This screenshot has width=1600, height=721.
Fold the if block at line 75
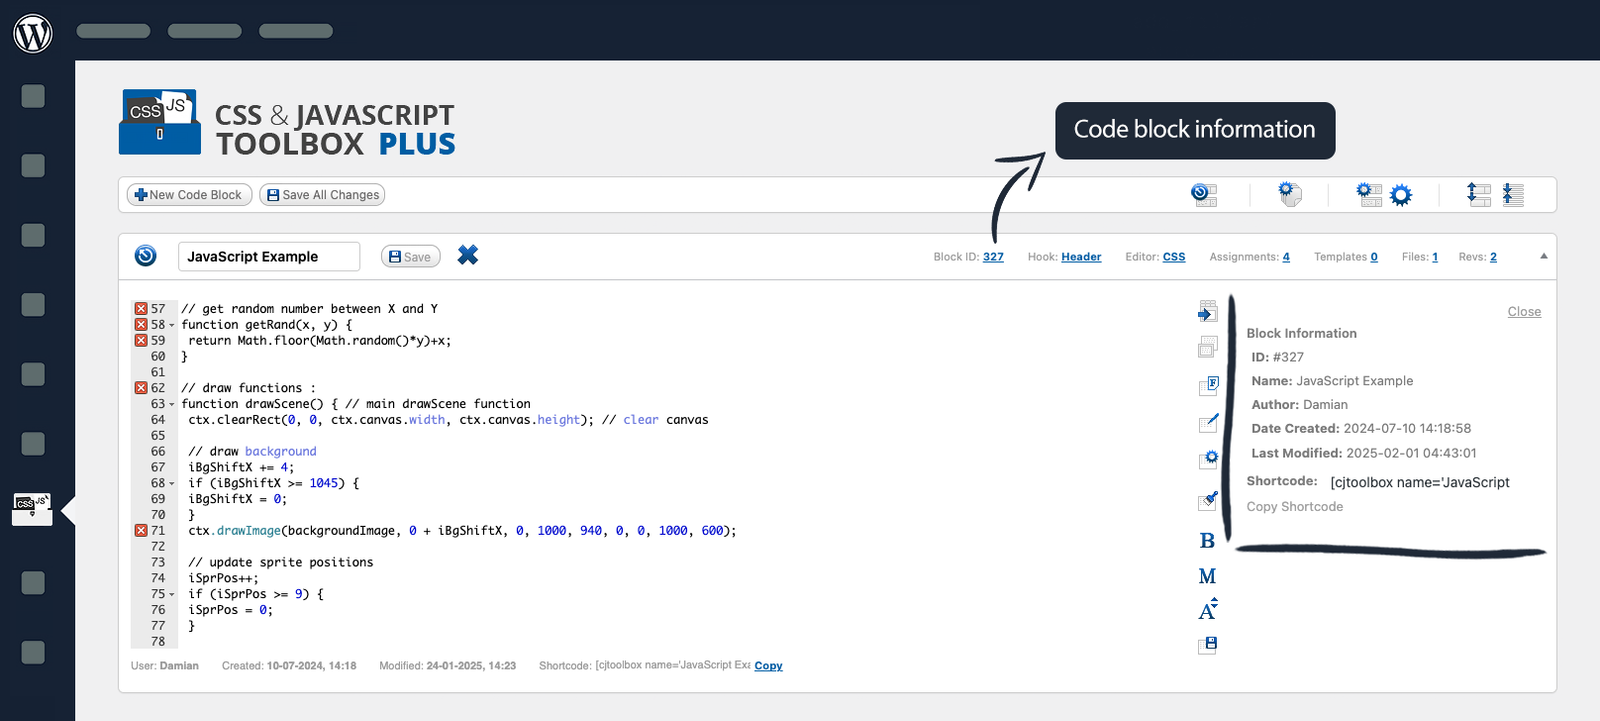click(x=172, y=594)
